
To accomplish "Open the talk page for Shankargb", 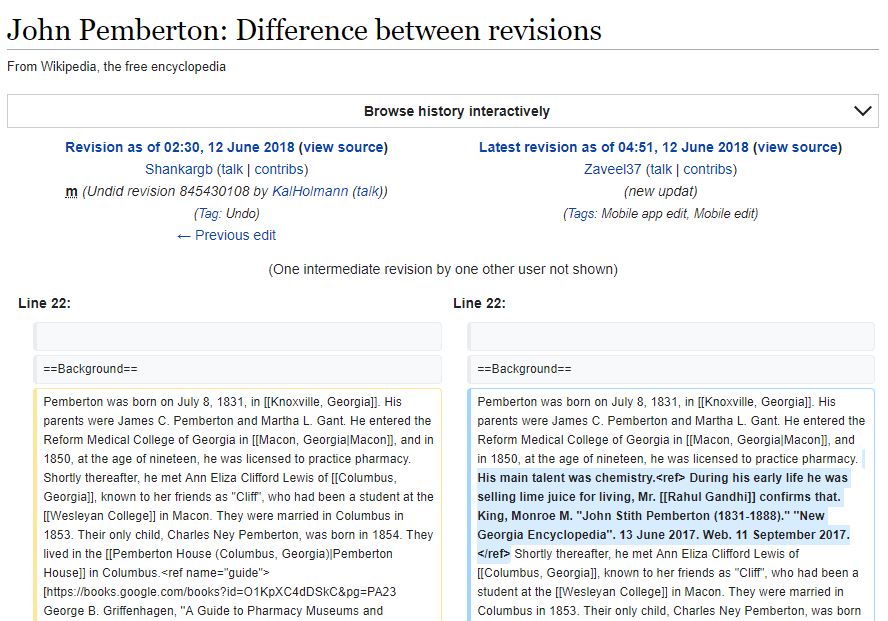I will pos(232,169).
